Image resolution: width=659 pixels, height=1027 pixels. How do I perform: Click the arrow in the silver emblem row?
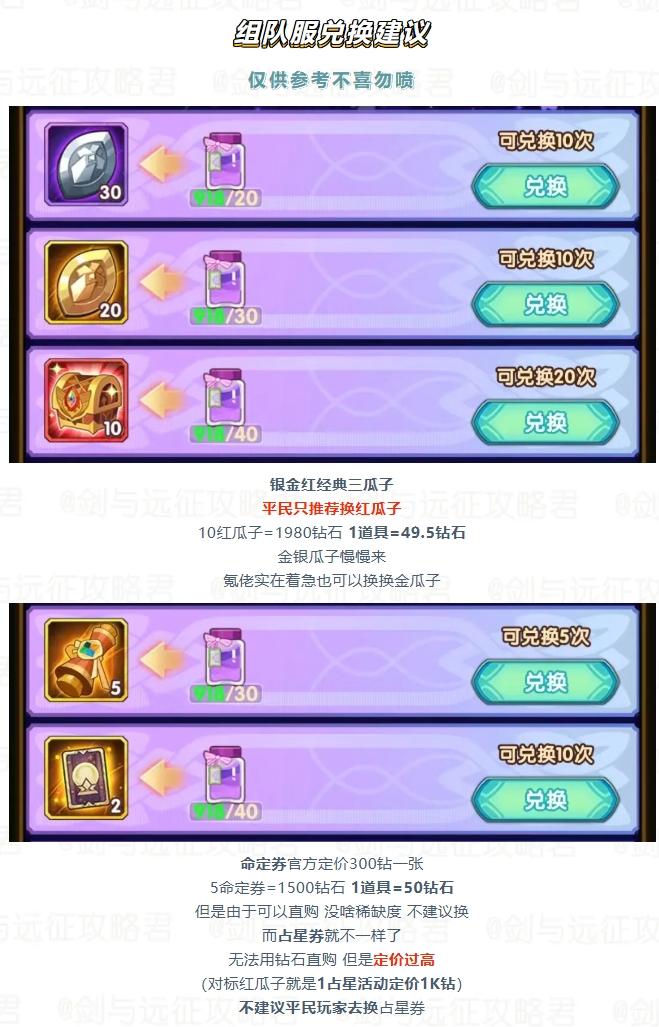[x=161, y=164]
